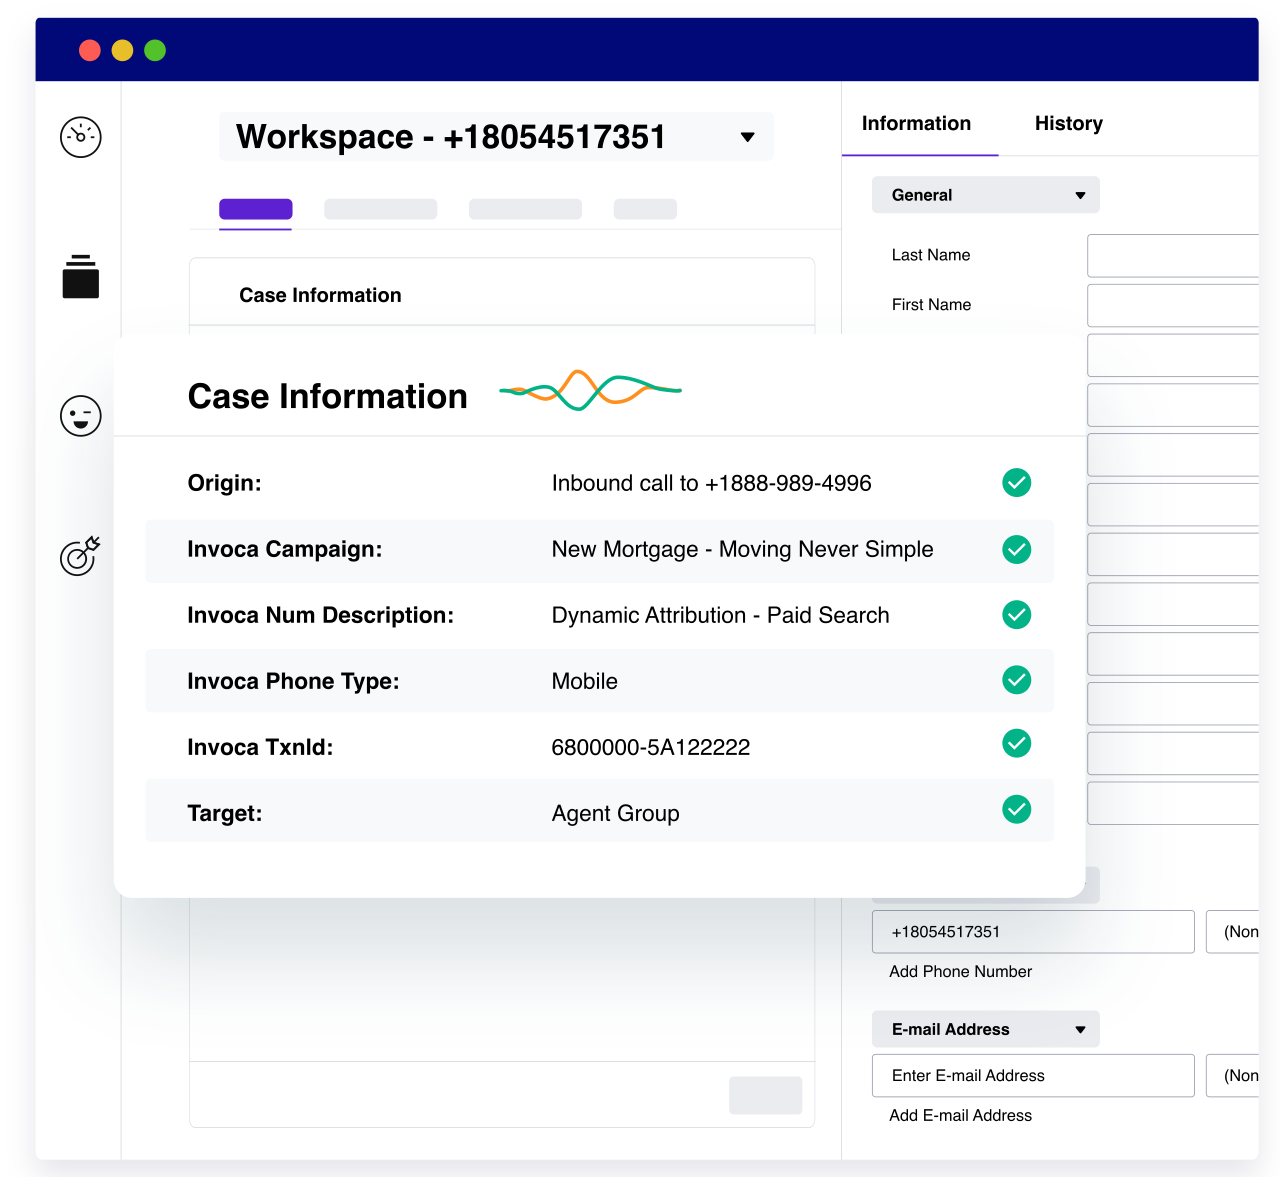Expand the Workspace +18054517351 dropdown arrow

pyautogui.click(x=747, y=137)
